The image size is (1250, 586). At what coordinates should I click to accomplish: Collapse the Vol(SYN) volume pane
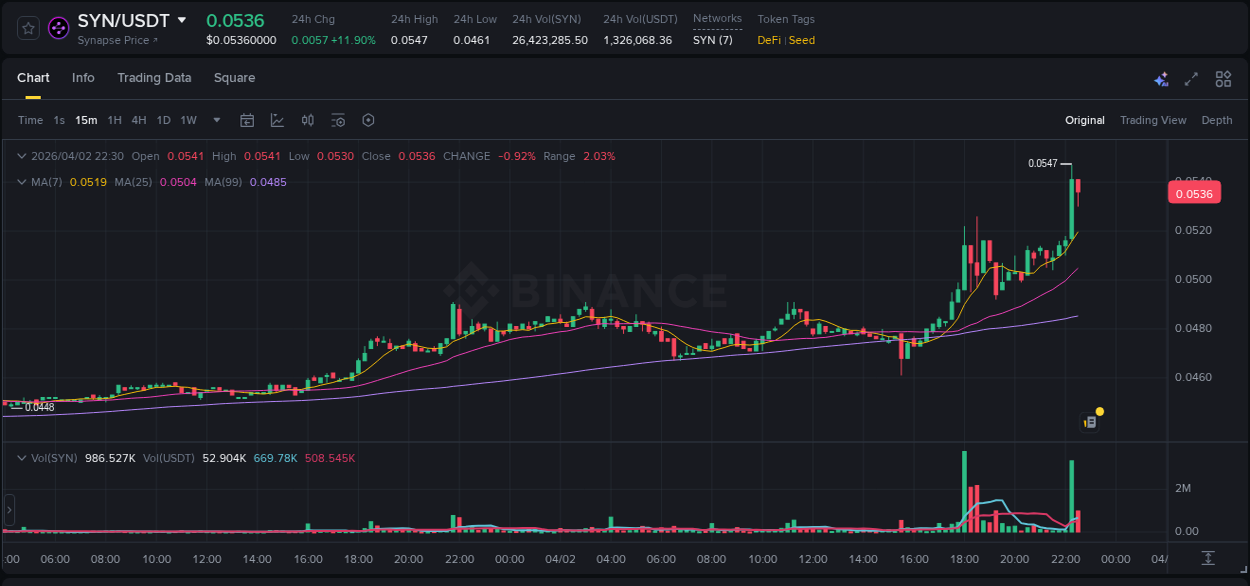(22, 456)
